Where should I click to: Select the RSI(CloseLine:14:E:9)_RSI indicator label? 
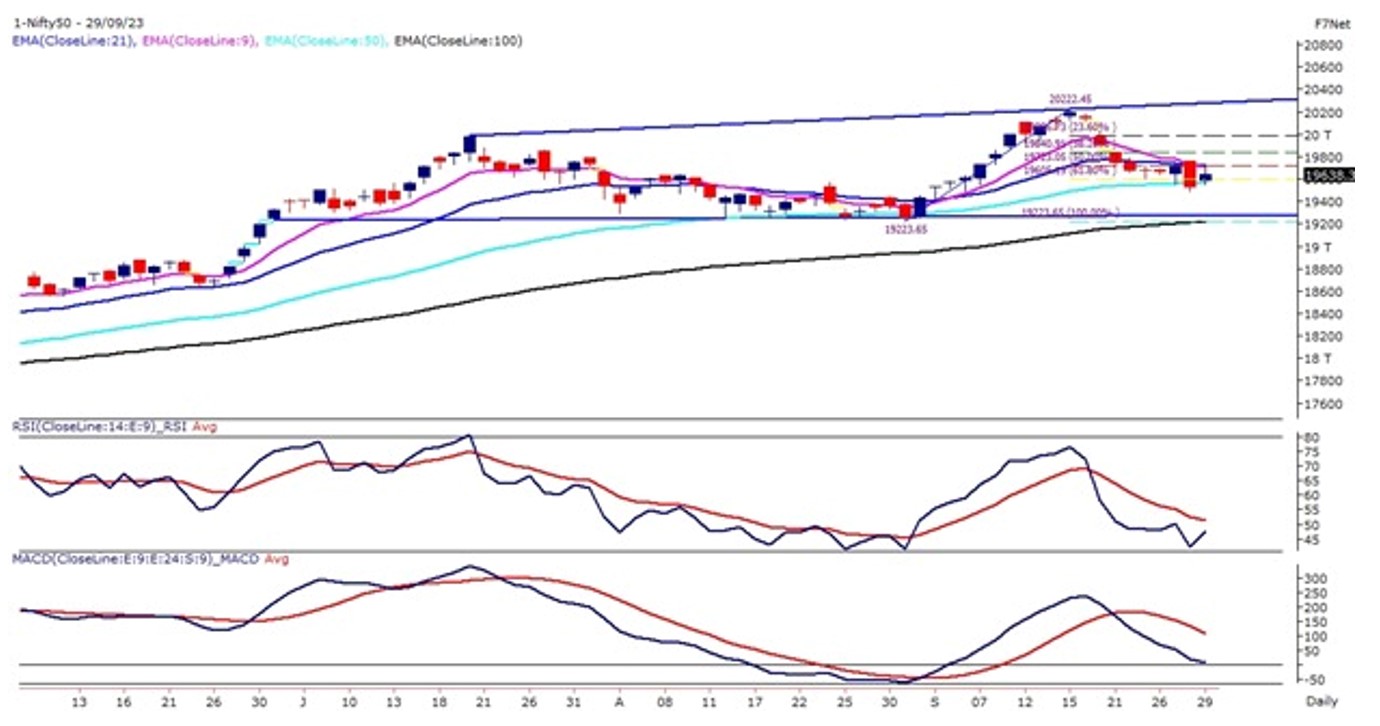point(99,427)
